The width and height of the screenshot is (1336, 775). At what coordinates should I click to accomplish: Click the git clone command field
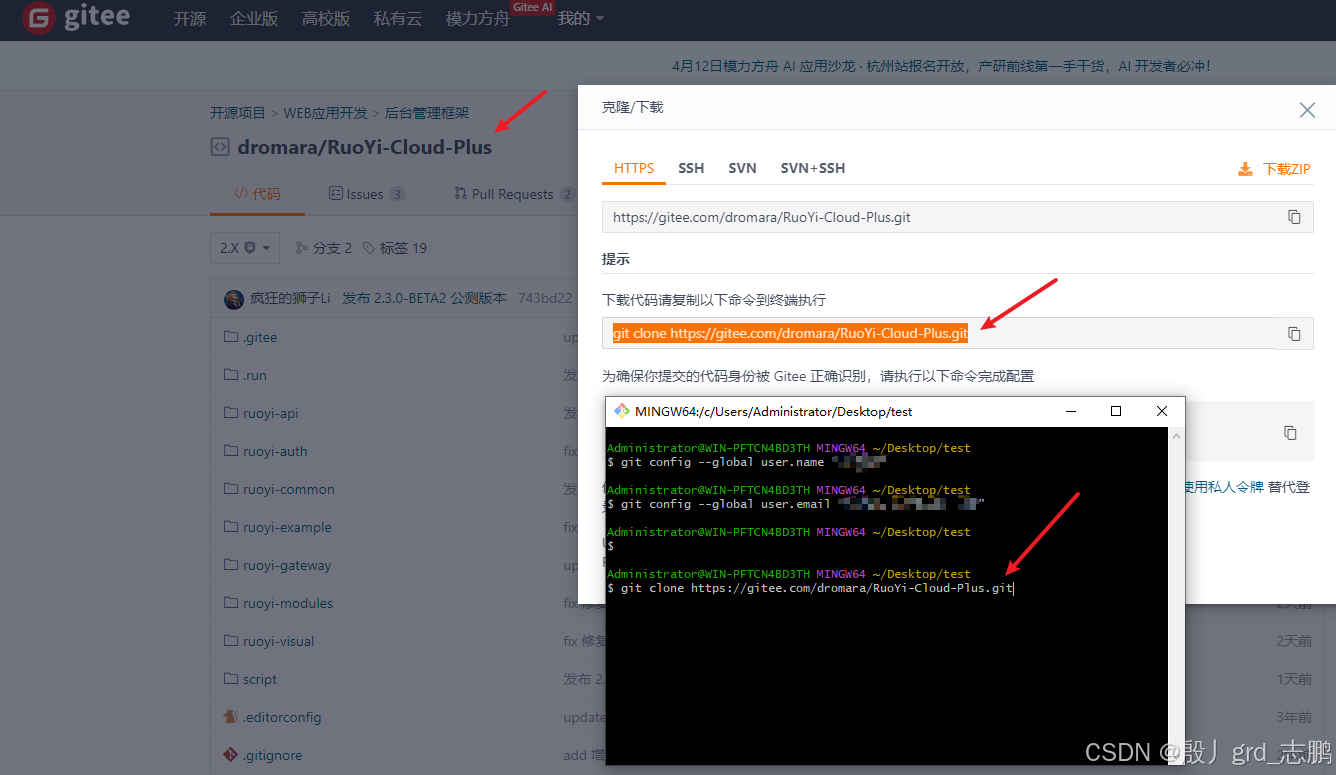point(938,333)
